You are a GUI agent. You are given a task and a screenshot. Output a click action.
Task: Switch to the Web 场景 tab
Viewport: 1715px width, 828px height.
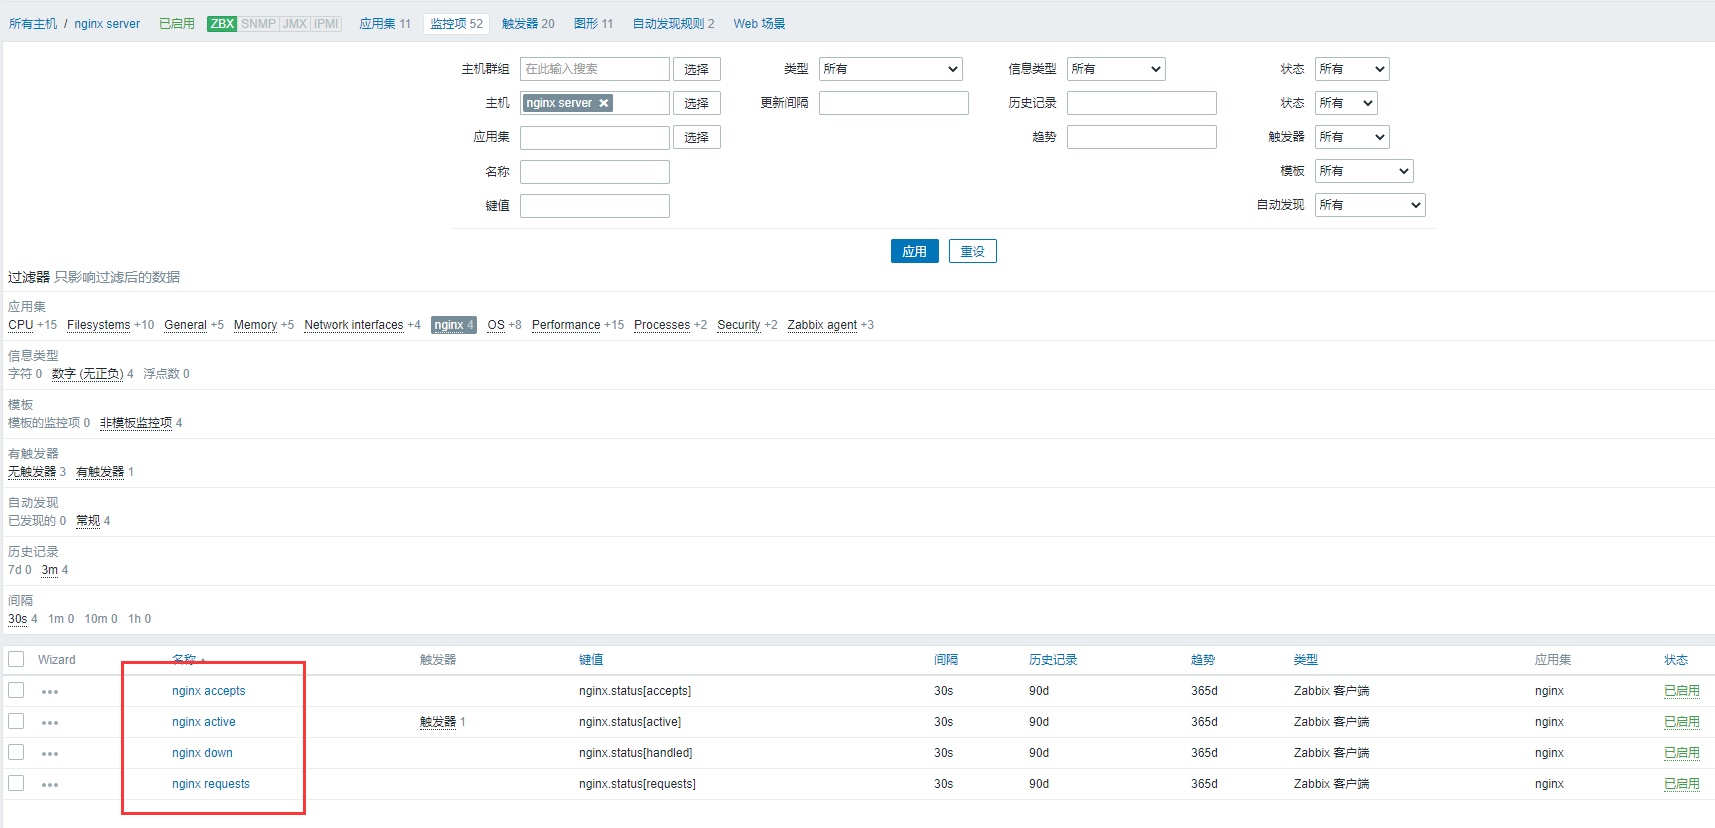(x=759, y=24)
